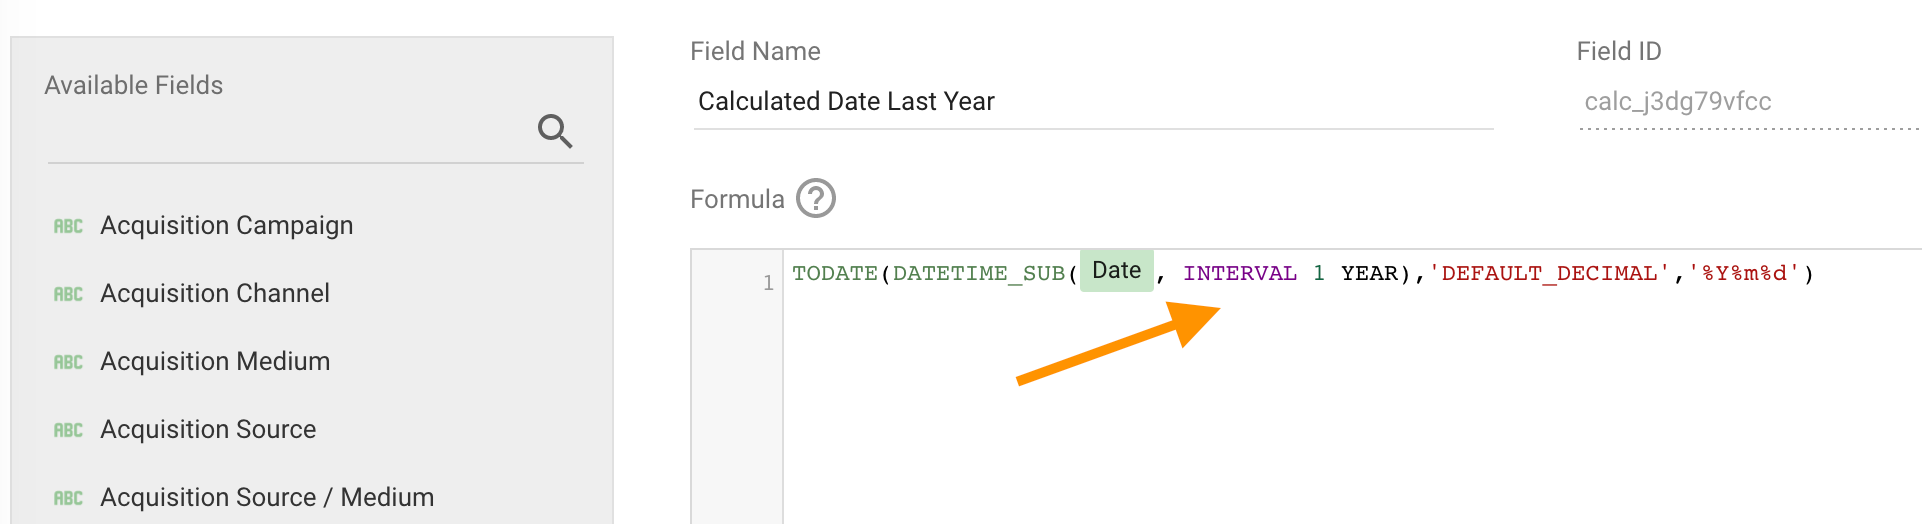
Task: Click the ABC icon beside Acquisition Source / Medium
Action: pos(68,498)
